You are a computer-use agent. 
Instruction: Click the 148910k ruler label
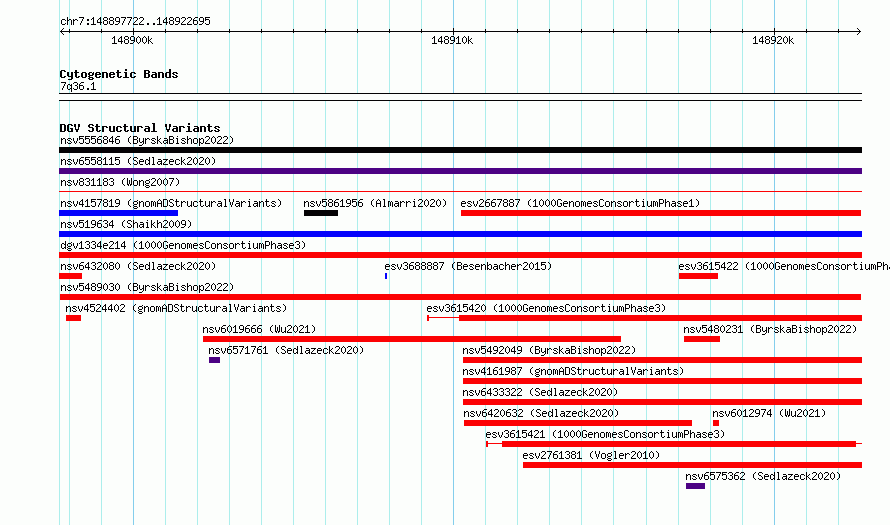[x=452, y=40]
